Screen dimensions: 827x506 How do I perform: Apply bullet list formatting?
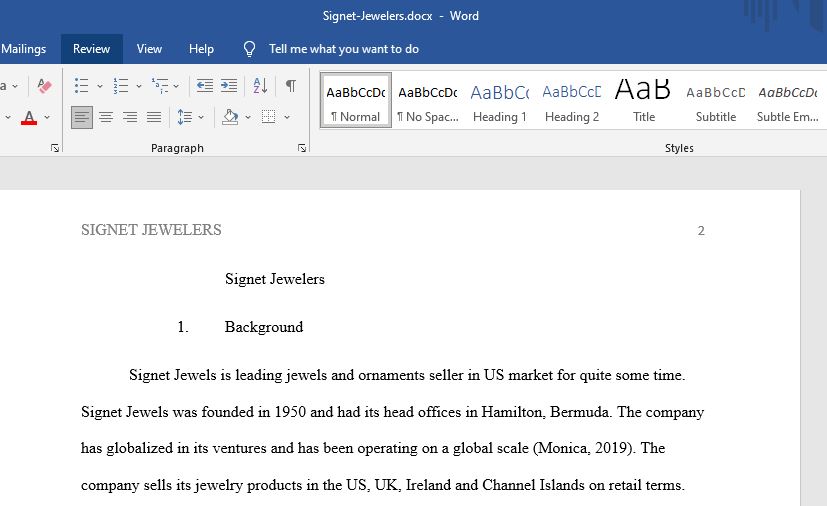coord(81,85)
